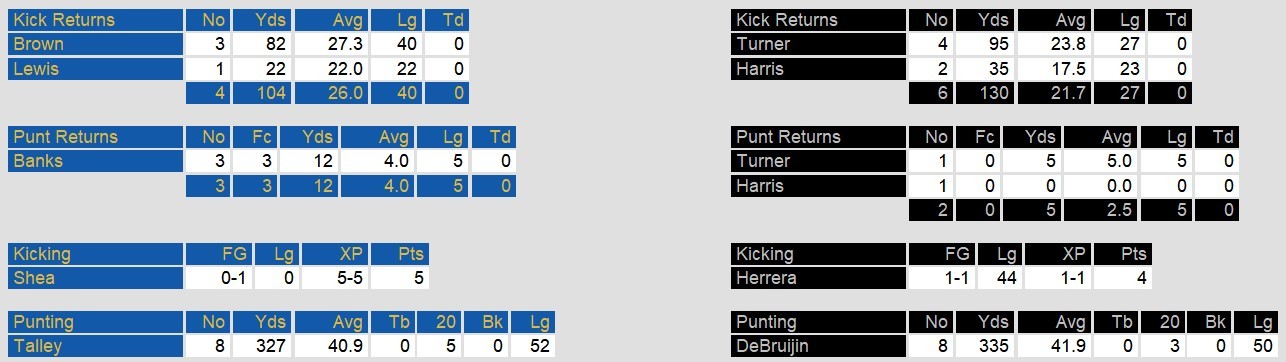The height and width of the screenshot is (362, 1286).
Task: Select Lewis row name cell
Action: tap(95, 69)
